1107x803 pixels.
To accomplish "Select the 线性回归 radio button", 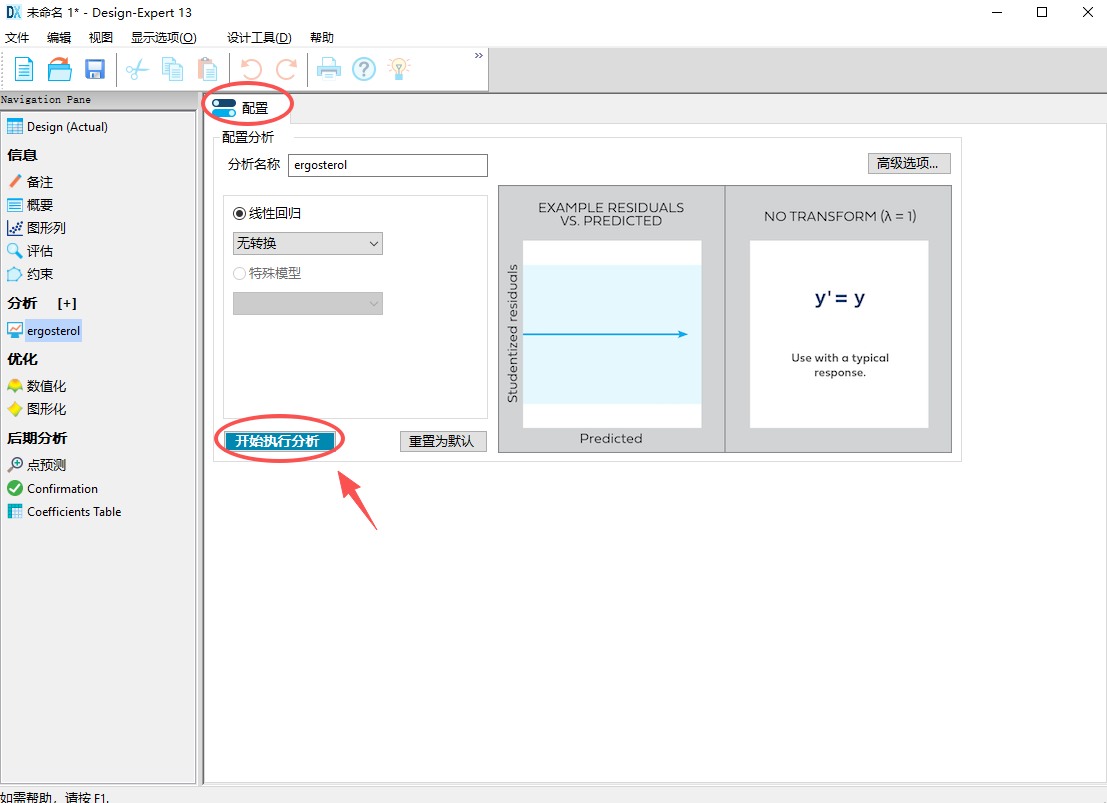I will tap(237, 211).
